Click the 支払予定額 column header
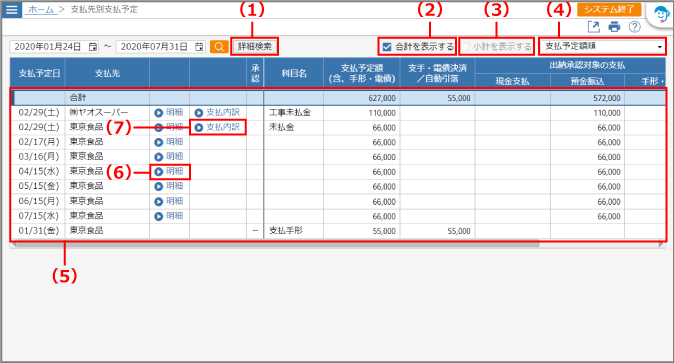 (x=362, y=74)
